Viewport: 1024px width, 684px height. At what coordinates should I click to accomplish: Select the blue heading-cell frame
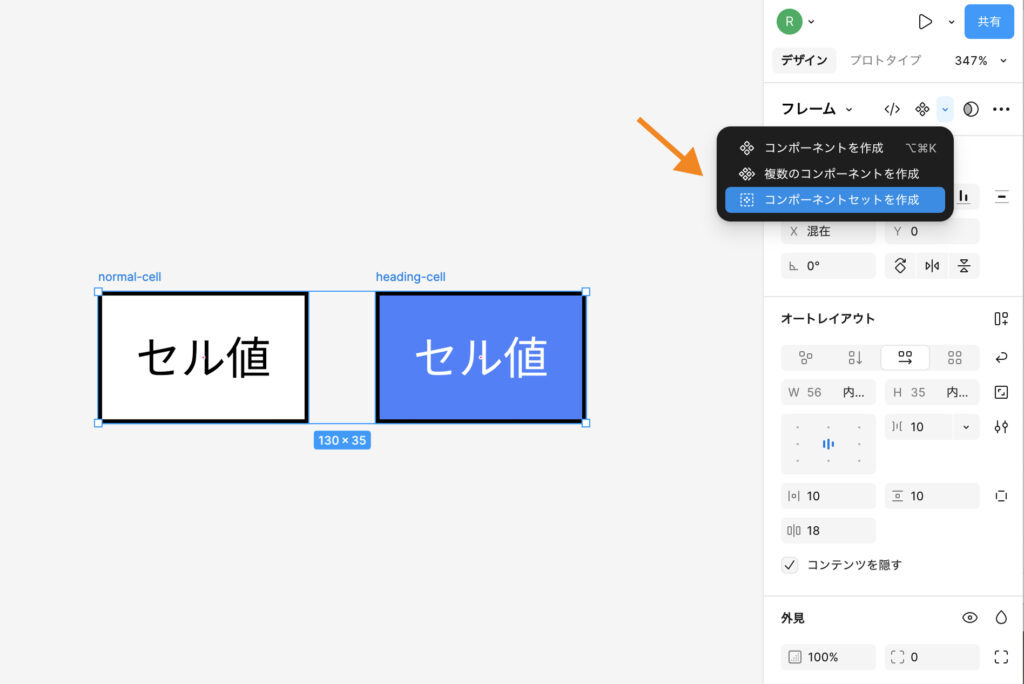tap(480, 357)
